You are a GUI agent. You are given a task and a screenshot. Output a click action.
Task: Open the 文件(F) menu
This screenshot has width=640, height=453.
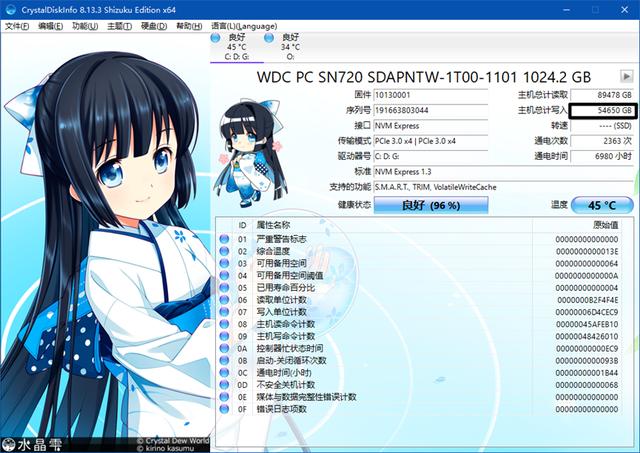coord(17,27)
